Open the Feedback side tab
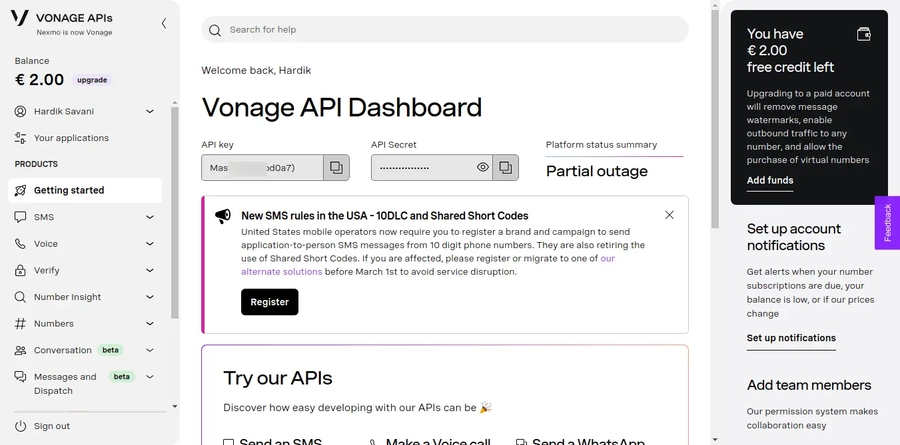Image resolution: width=900 pixels, height=445 pixels. pyautogui.click(x=887, y=222)
